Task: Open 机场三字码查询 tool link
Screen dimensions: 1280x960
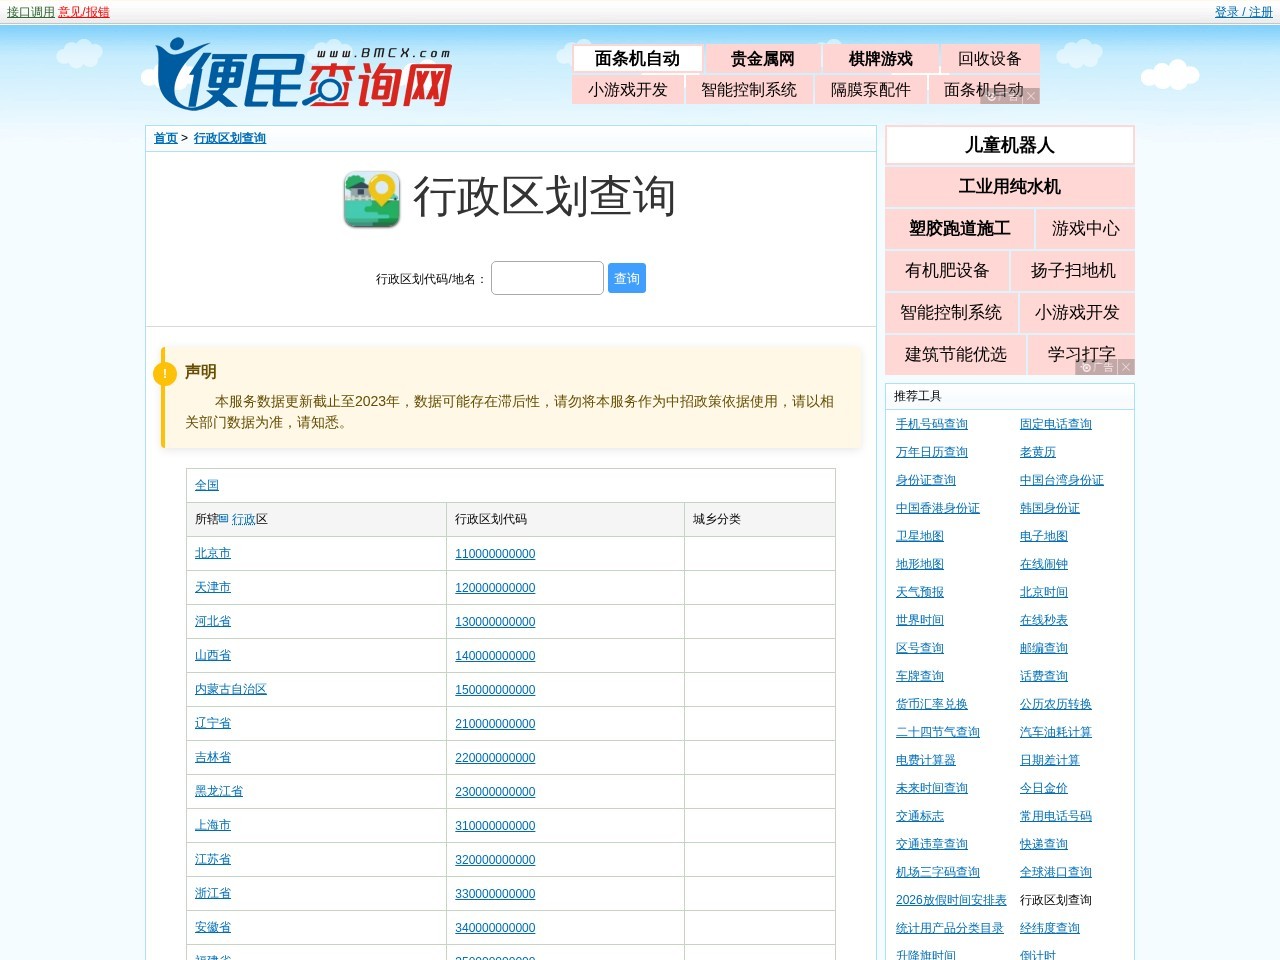Action: 938,872
